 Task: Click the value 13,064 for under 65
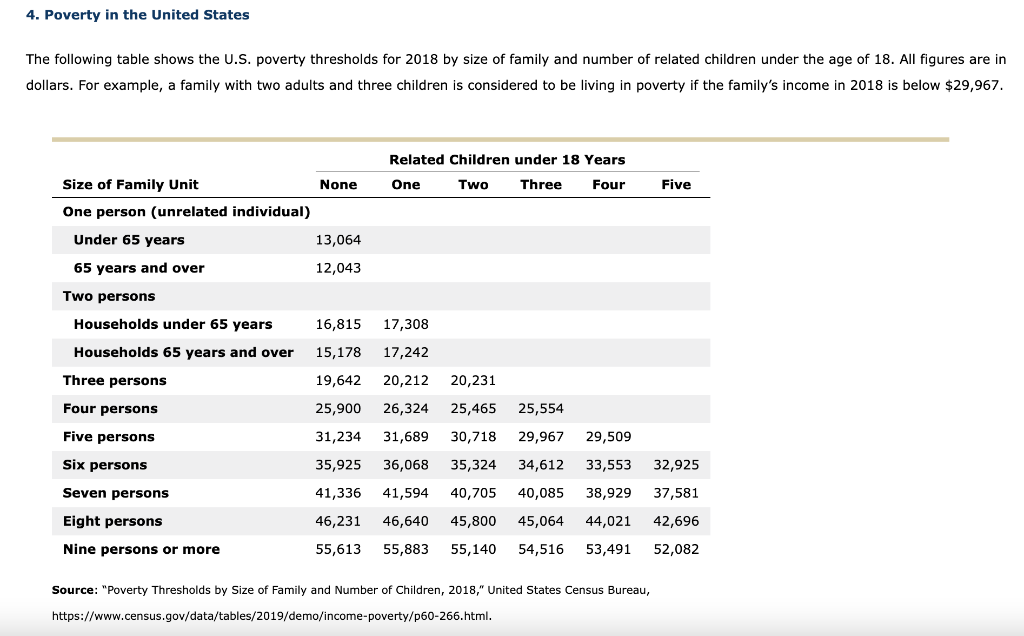[x=339, y=240]
